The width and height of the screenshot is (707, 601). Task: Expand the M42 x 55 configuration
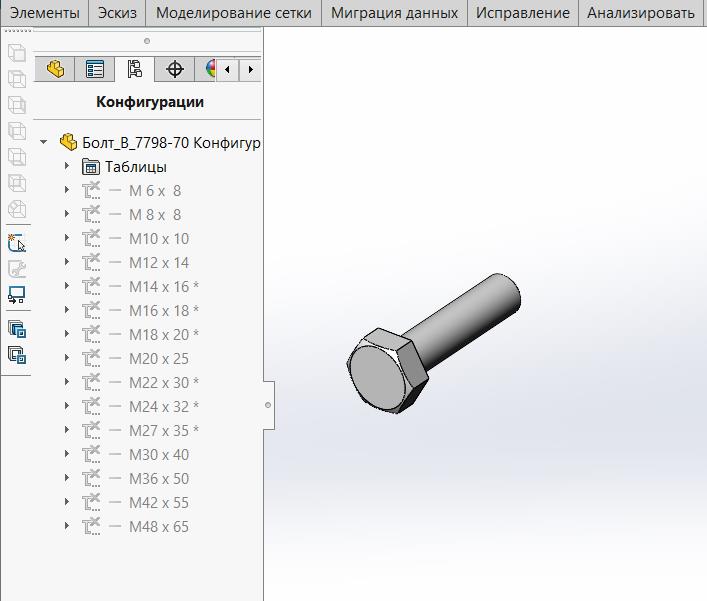pyautogui.click(x=67, y=502)
